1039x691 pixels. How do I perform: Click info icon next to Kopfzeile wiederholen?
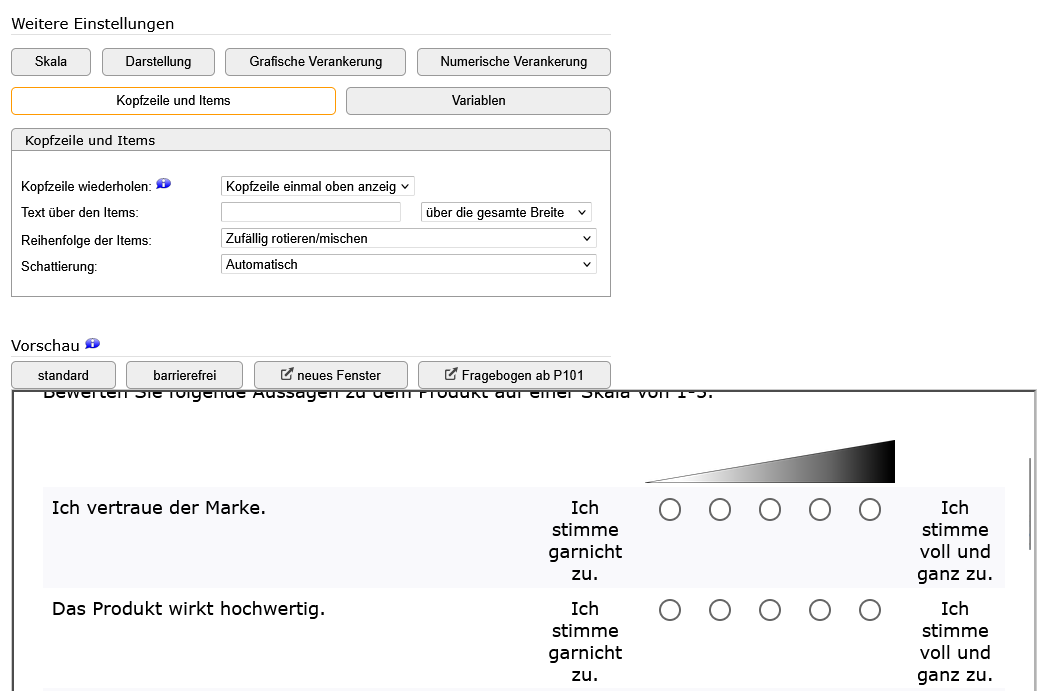[x=163, y=184]
